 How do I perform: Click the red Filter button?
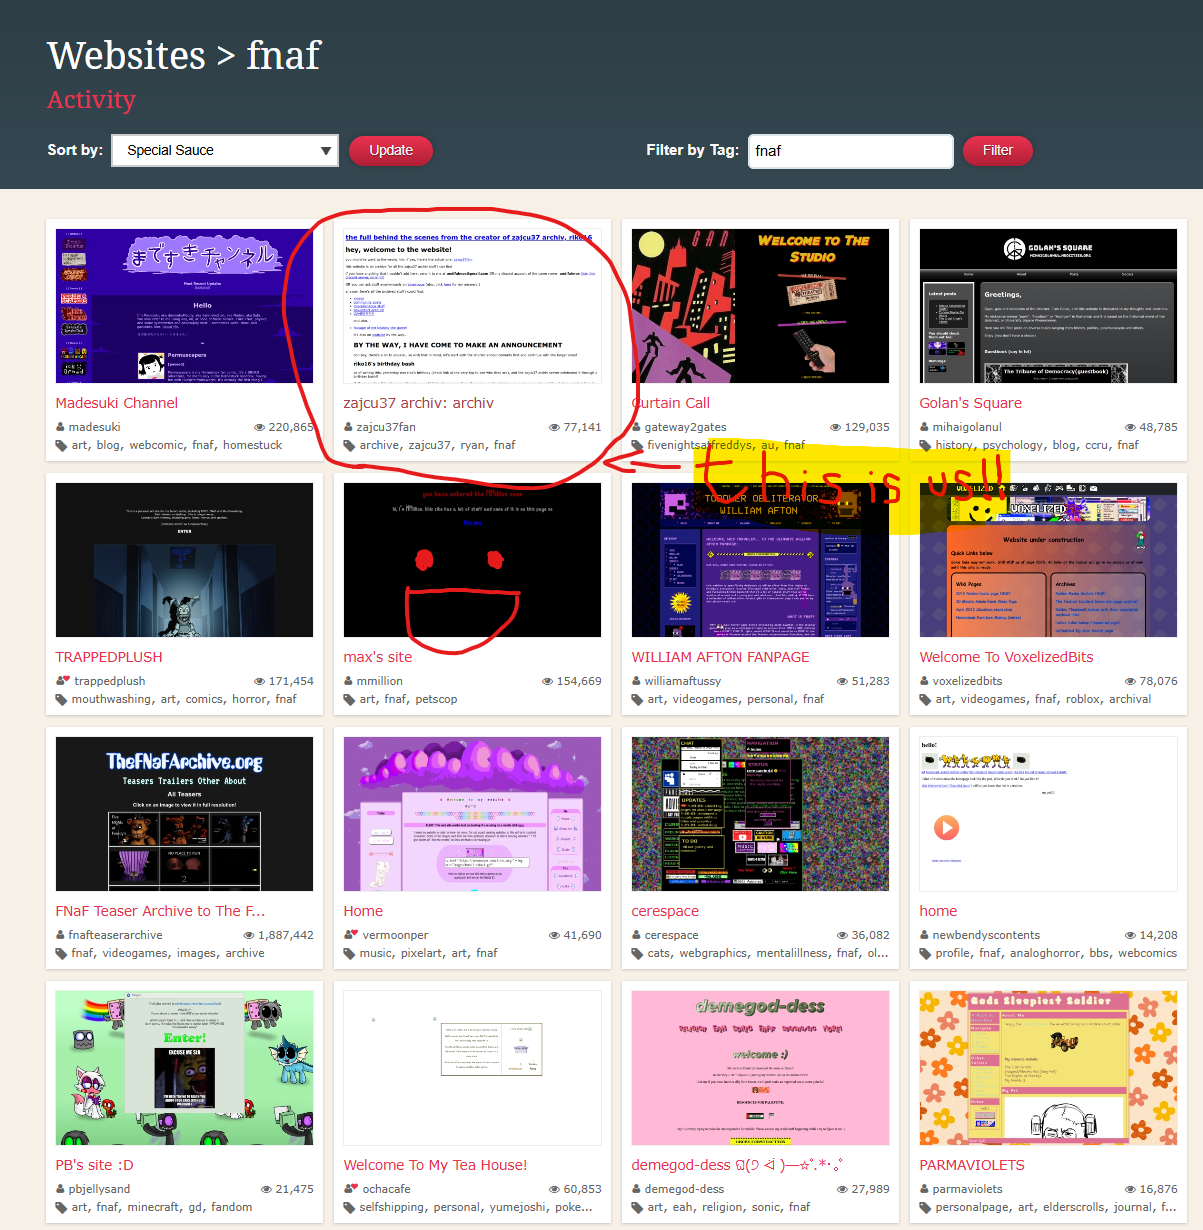point(997,151)
